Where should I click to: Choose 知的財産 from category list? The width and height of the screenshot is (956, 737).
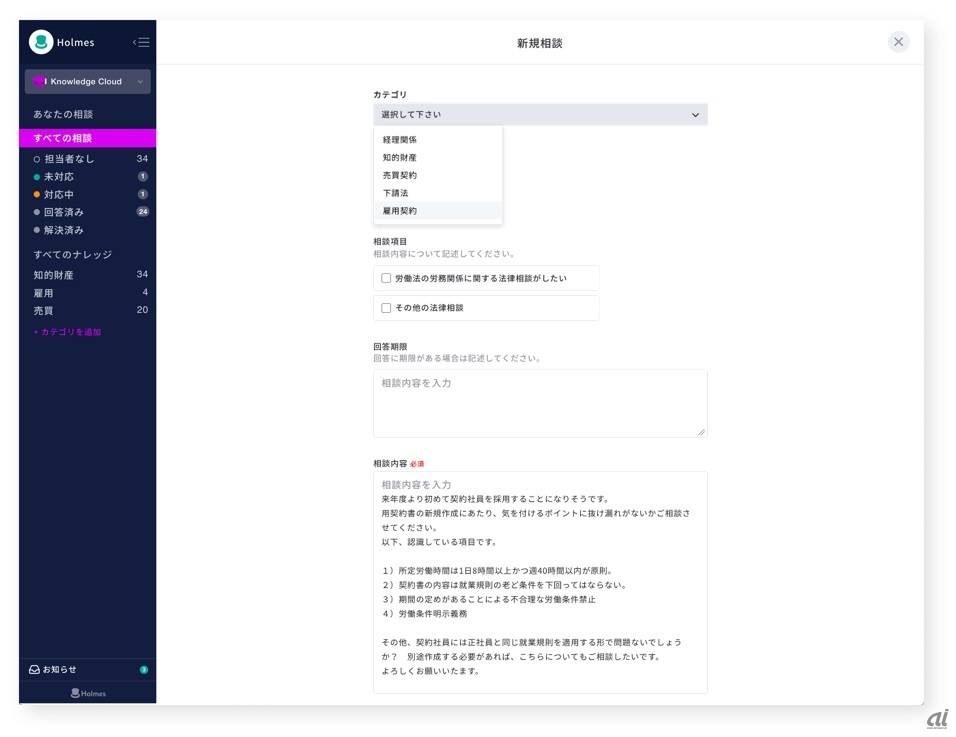pyautogui.click(x=438, y=157)
